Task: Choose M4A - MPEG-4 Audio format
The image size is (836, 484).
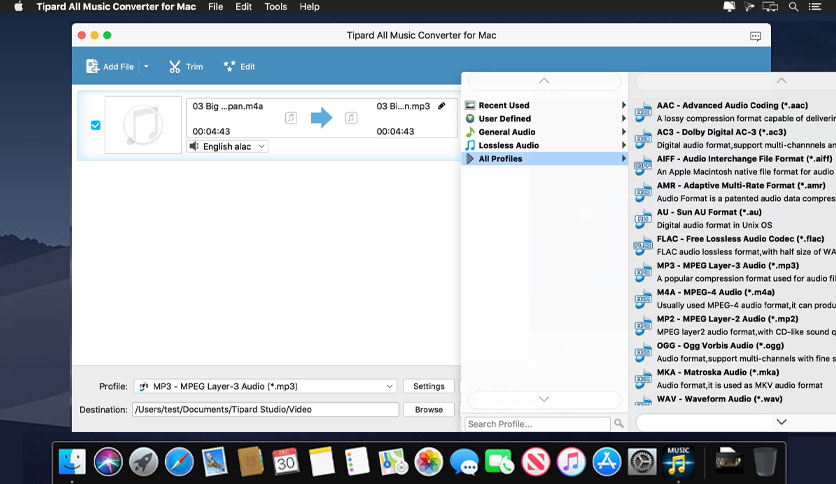Action: [x=734, y=299]
